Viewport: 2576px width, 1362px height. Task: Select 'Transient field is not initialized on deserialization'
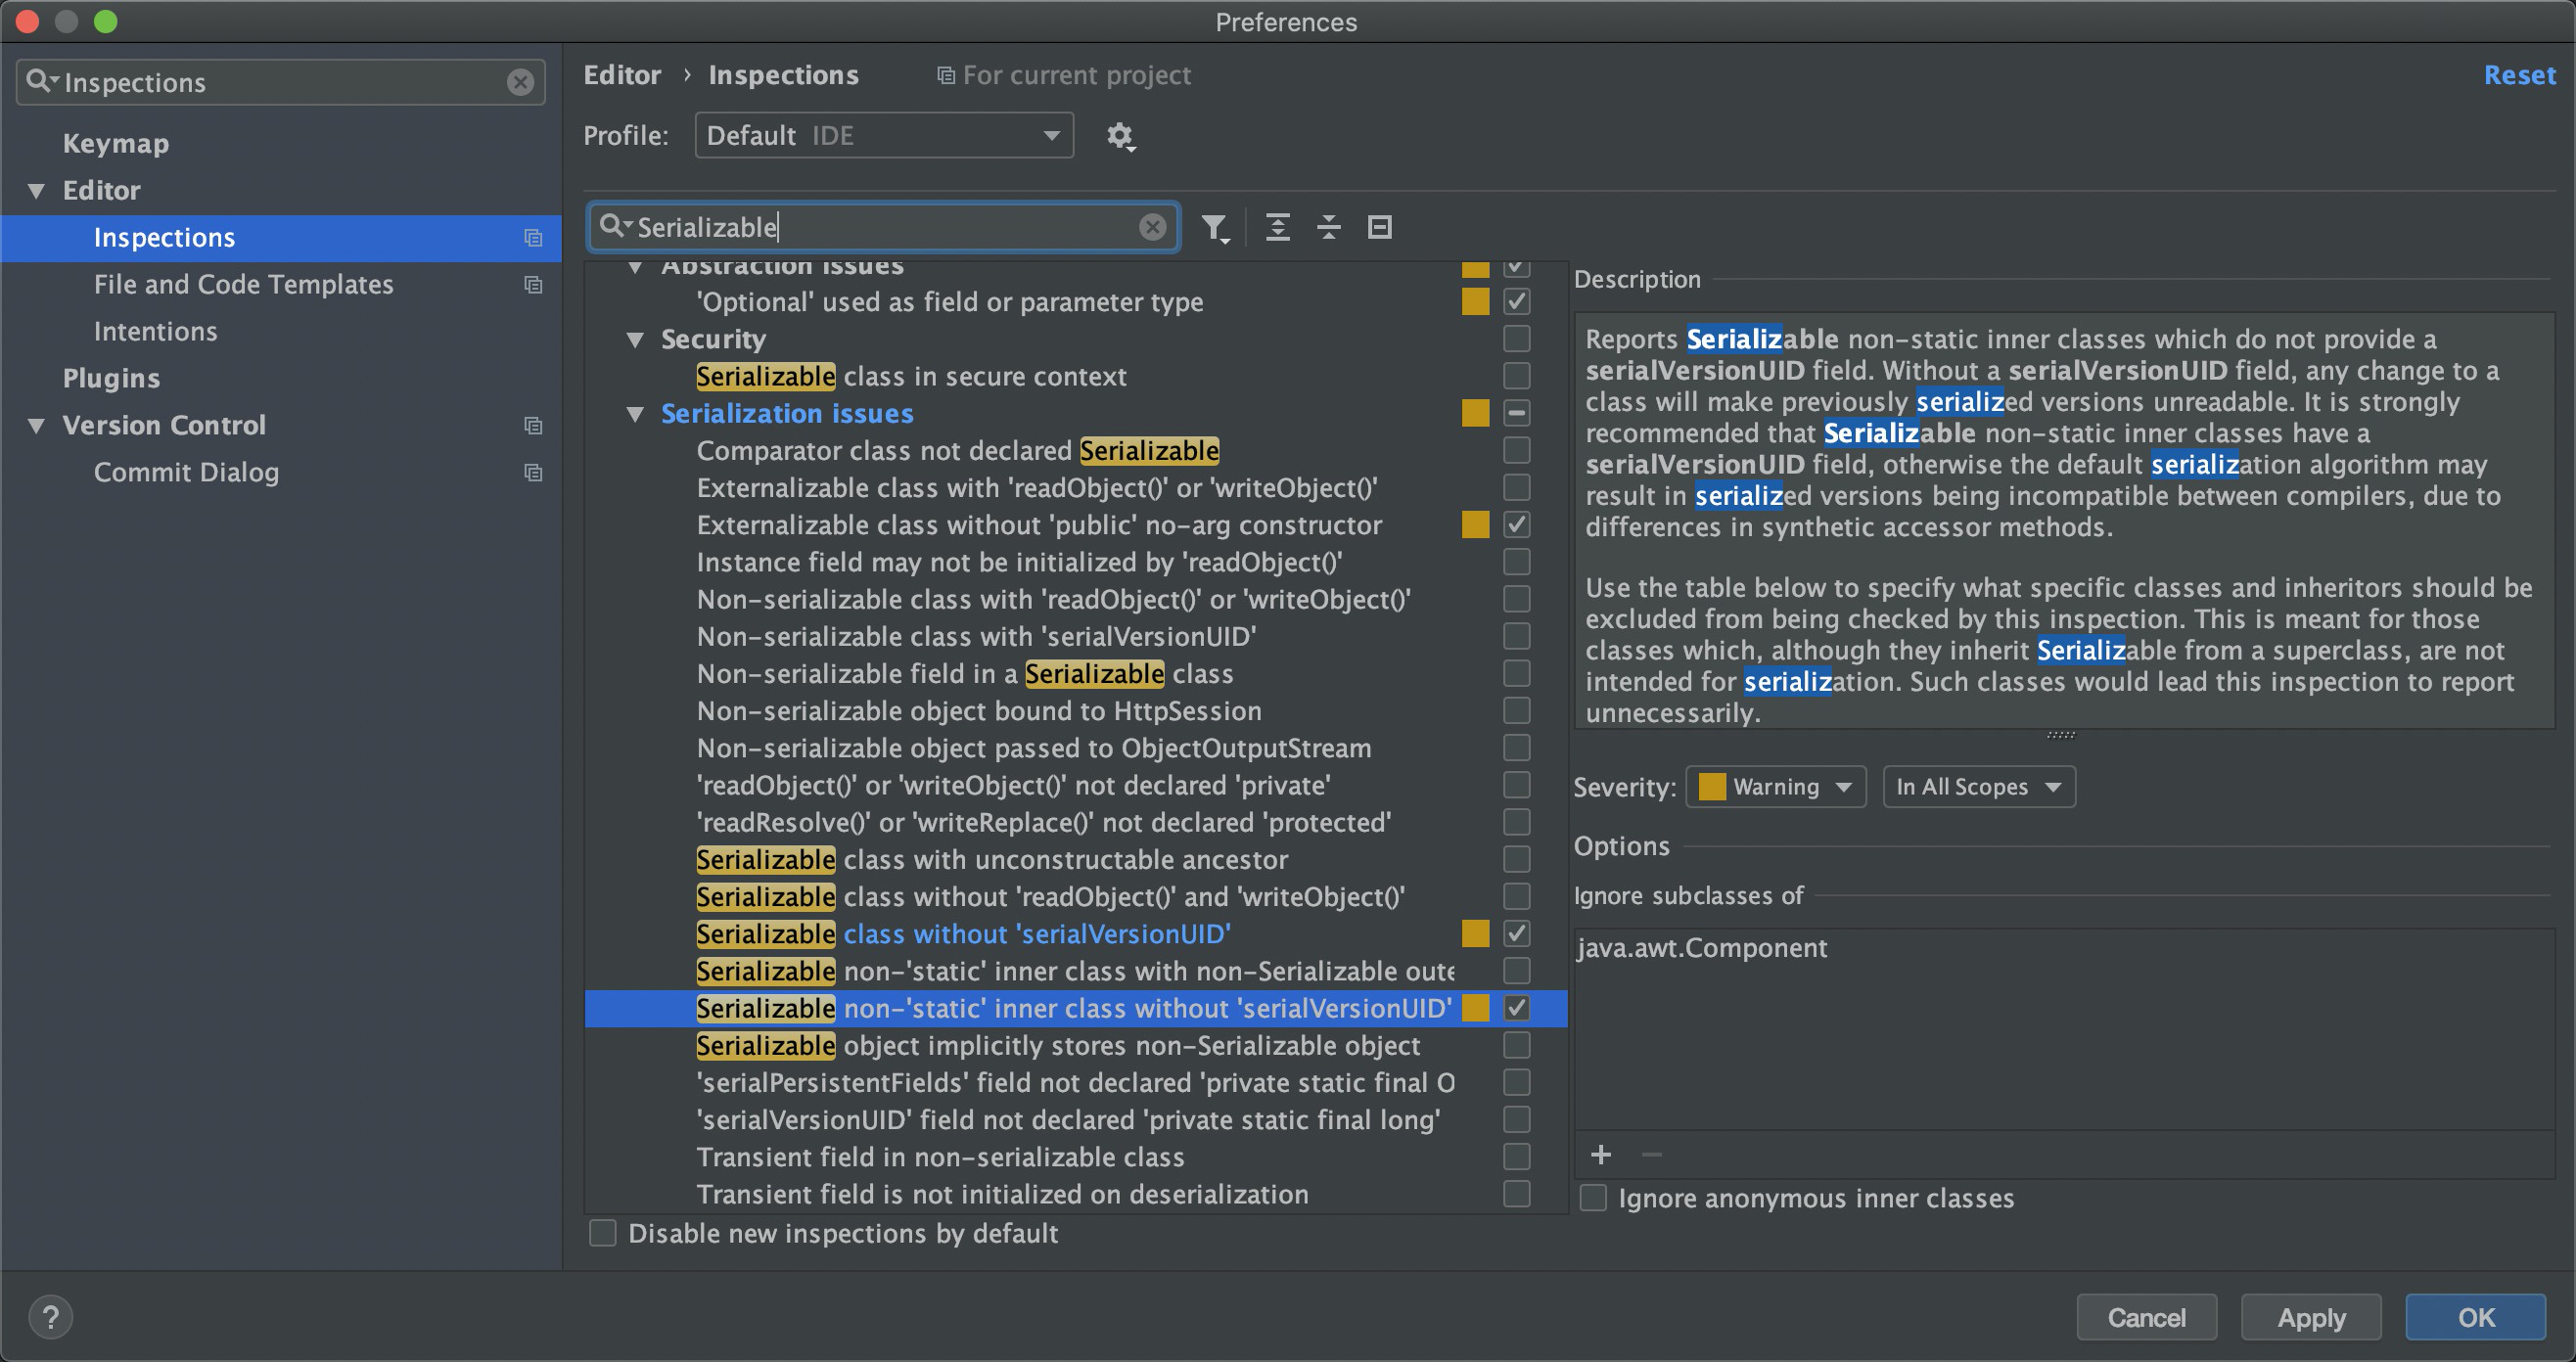(1002, 1194)
